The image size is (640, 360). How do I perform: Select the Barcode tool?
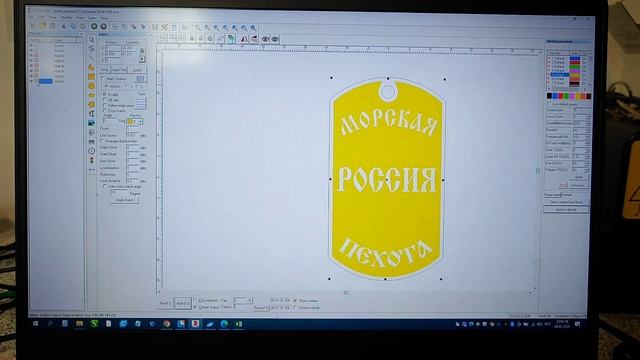pos(91,142)
